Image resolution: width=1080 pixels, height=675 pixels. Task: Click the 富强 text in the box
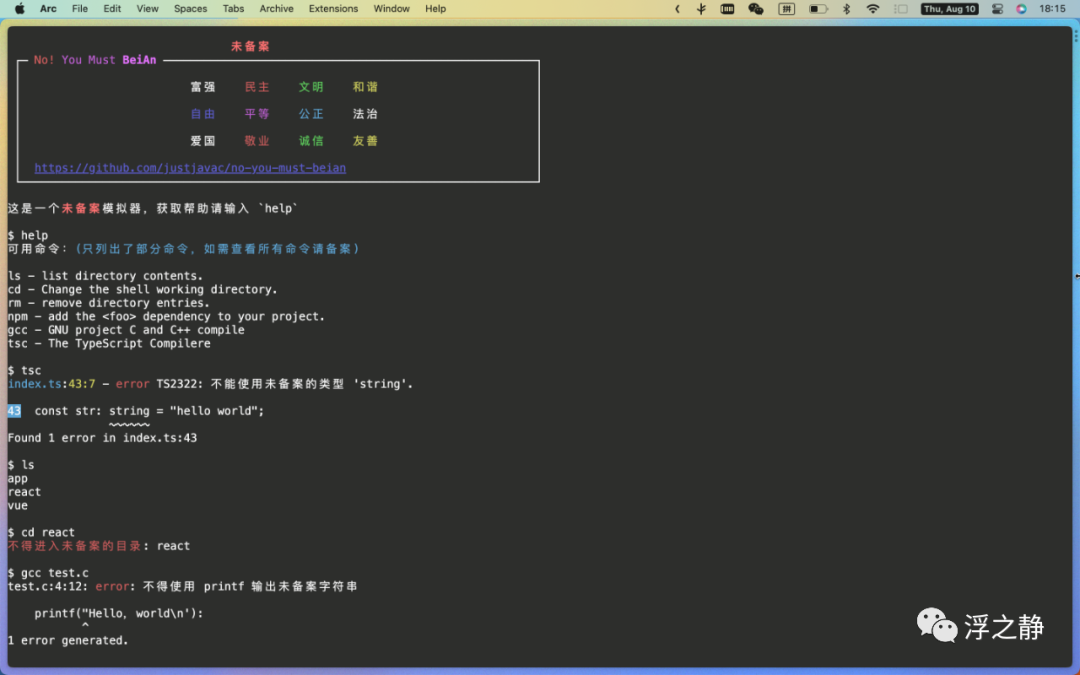coord(203,87)
